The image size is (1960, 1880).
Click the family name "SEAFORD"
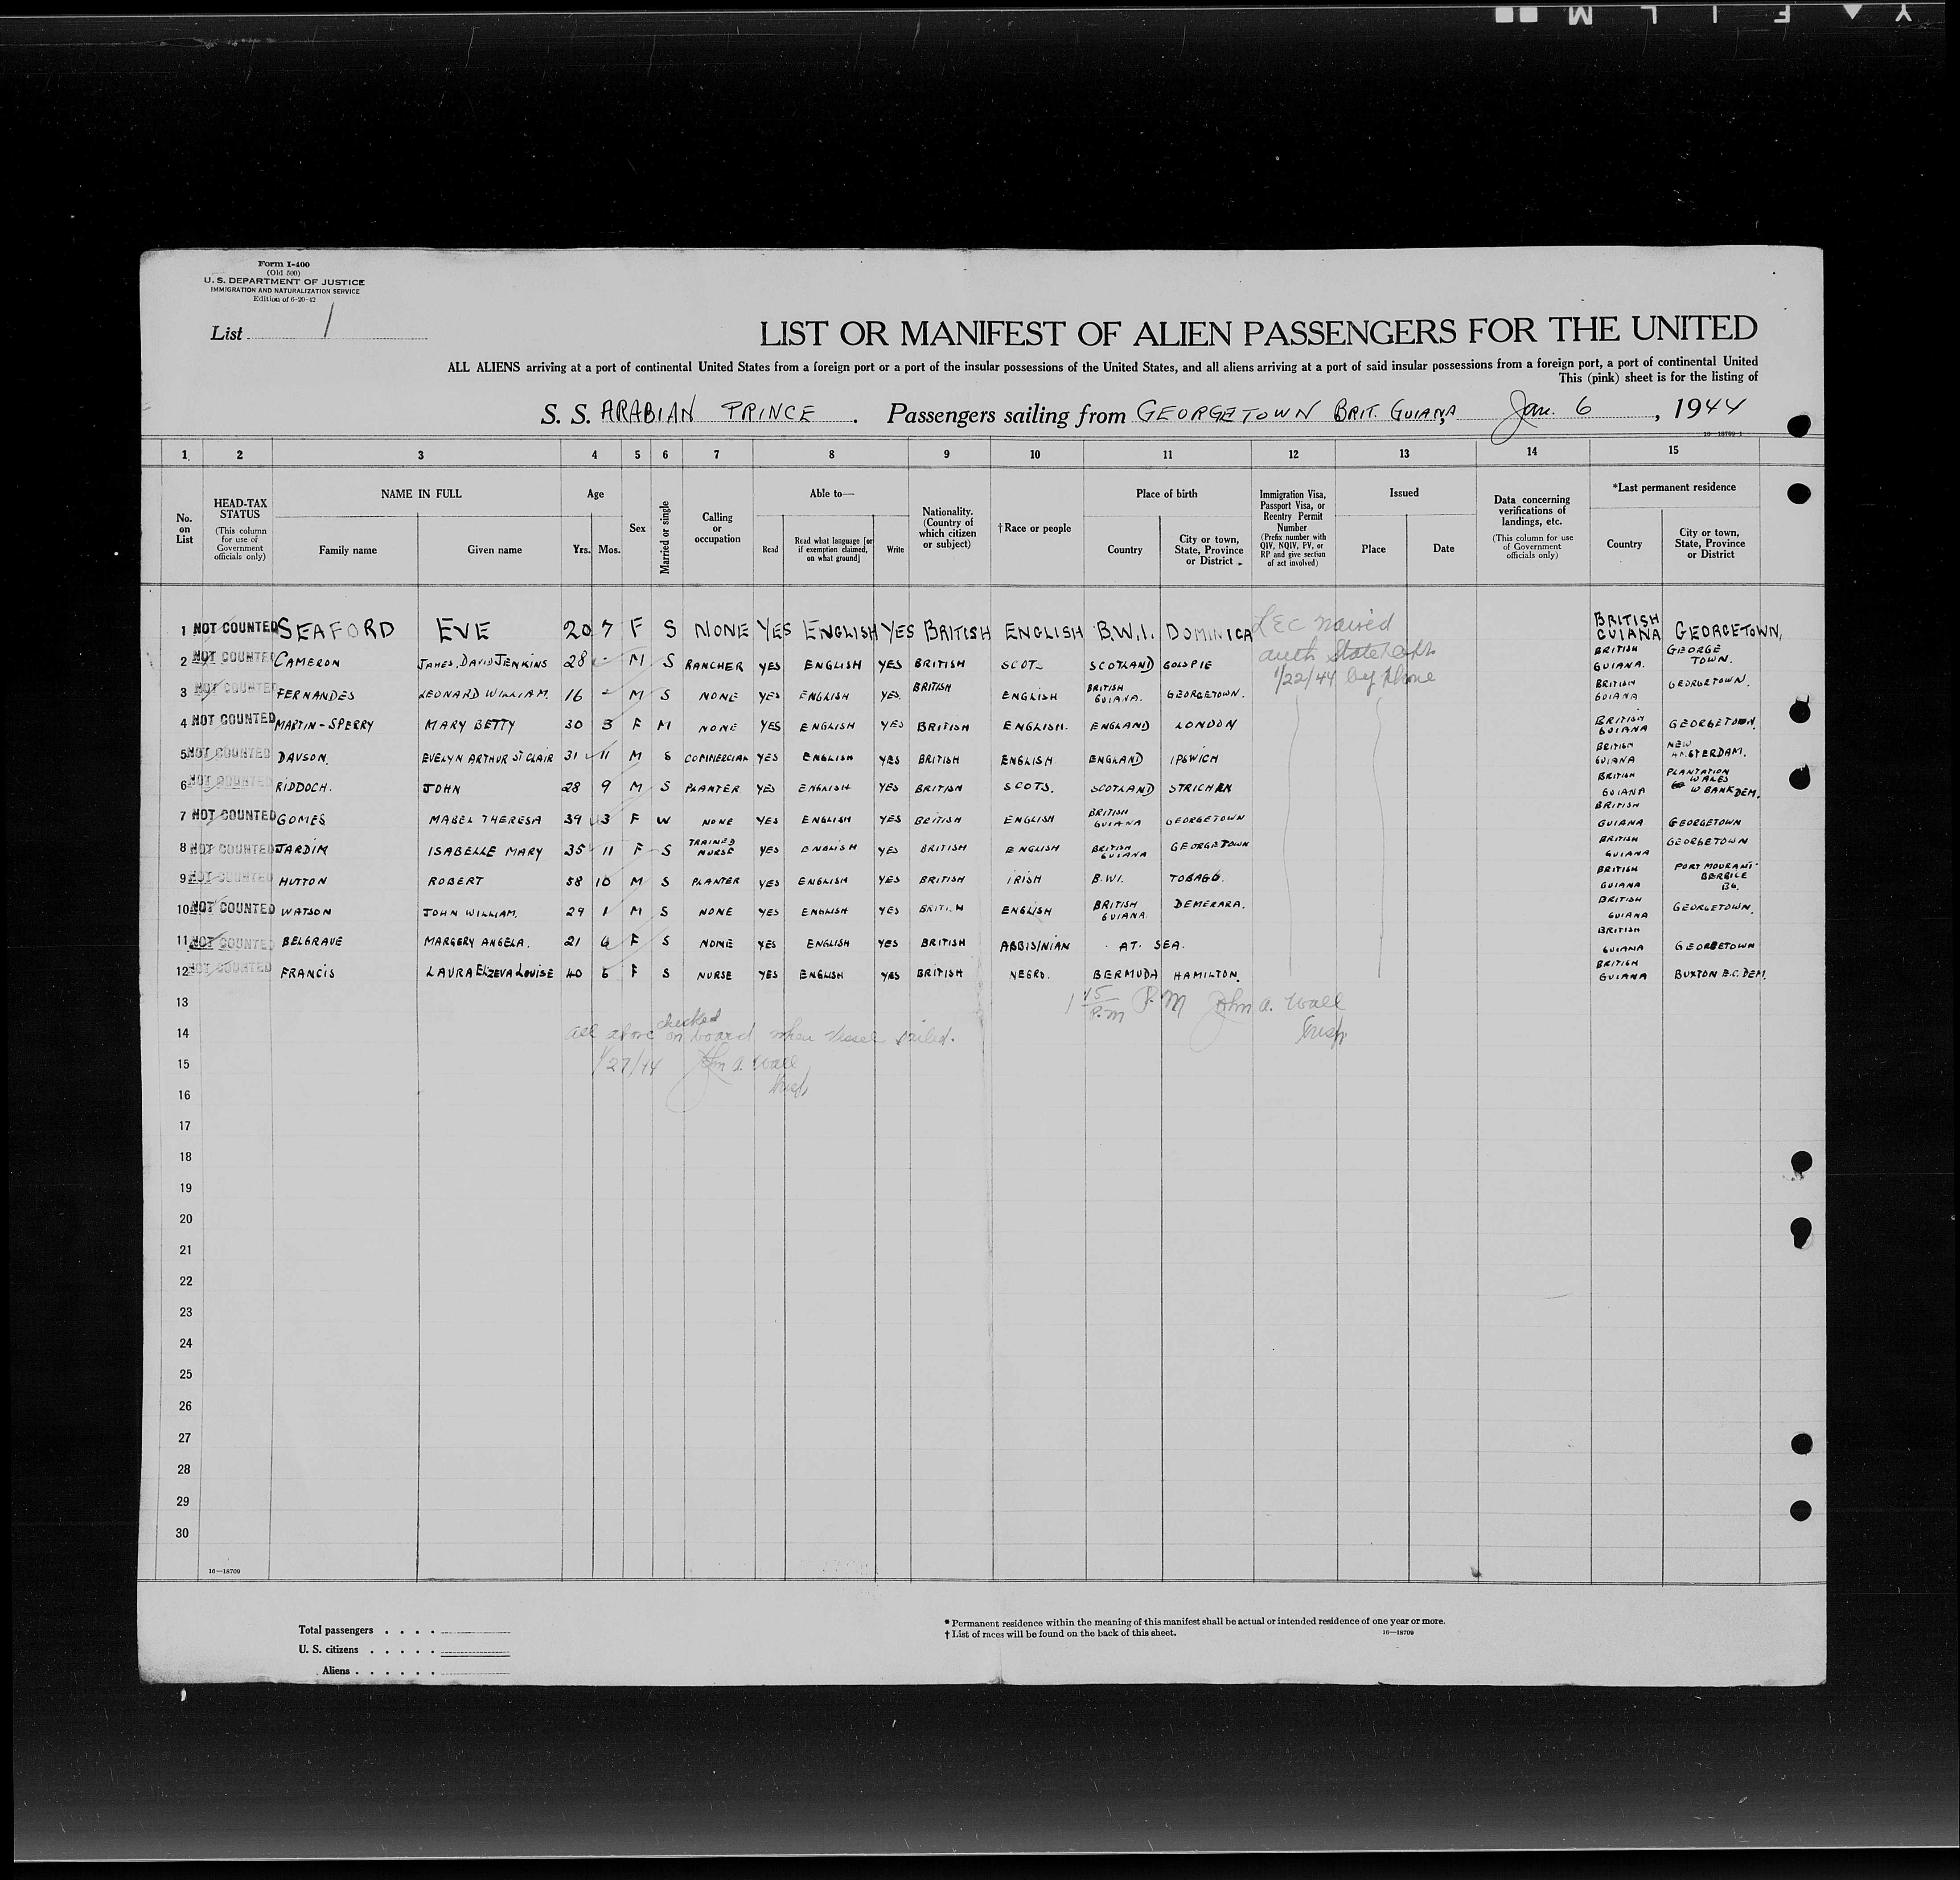336,629
